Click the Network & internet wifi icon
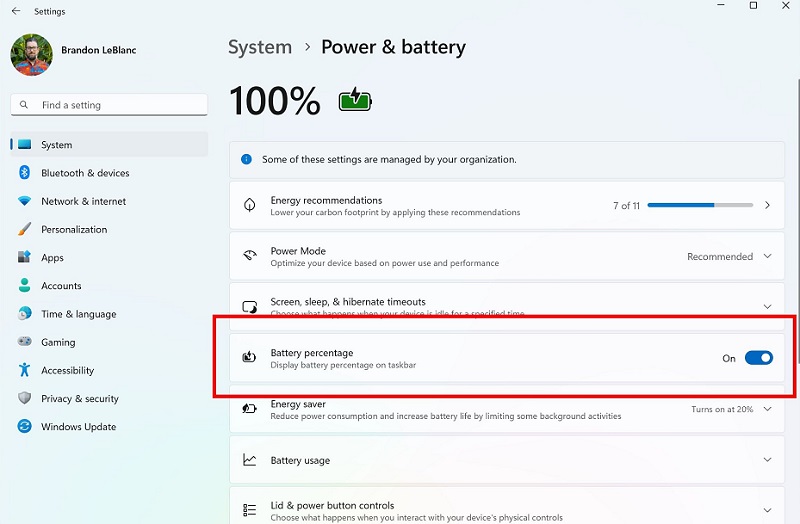Screen dimensions: 800x524 25,201
